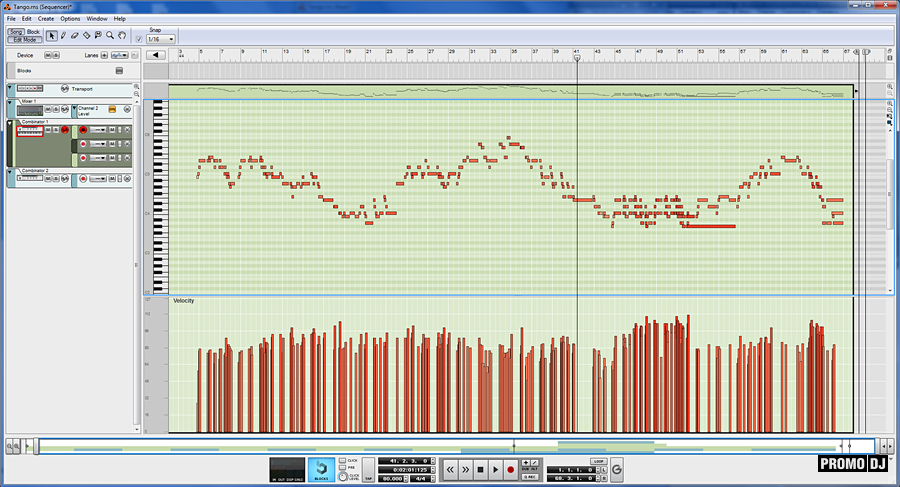The image size is (900, 487).
Task: Delete Combinator 1 first note lane
Action: [127, 130]
